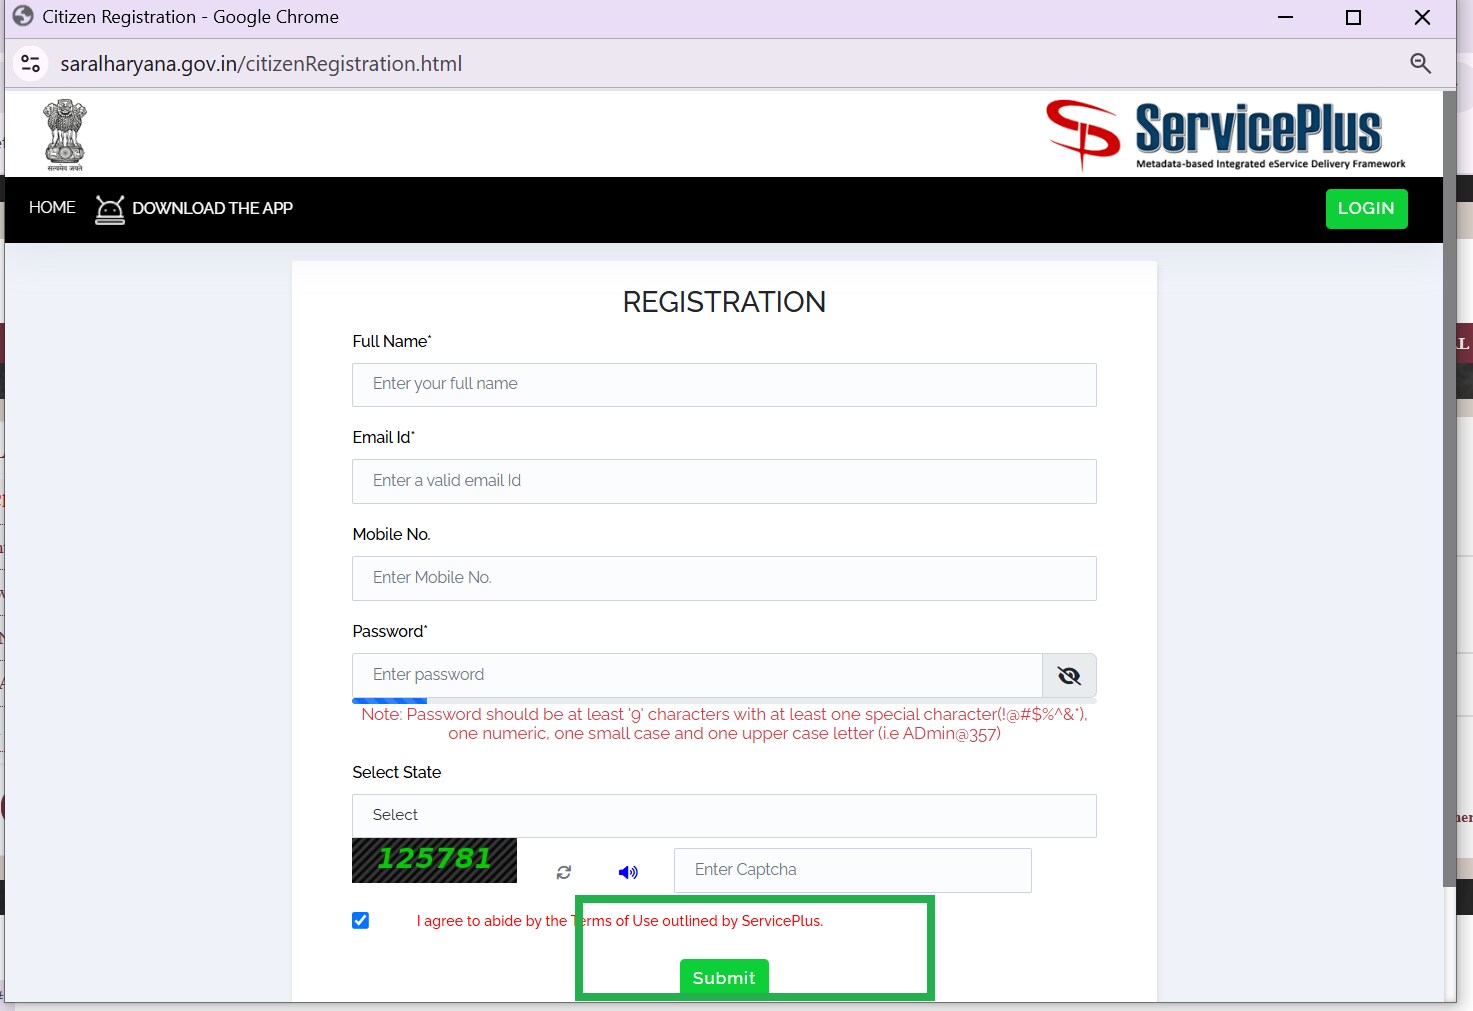Click the page vertical scrollbar

coord(1449,500)
